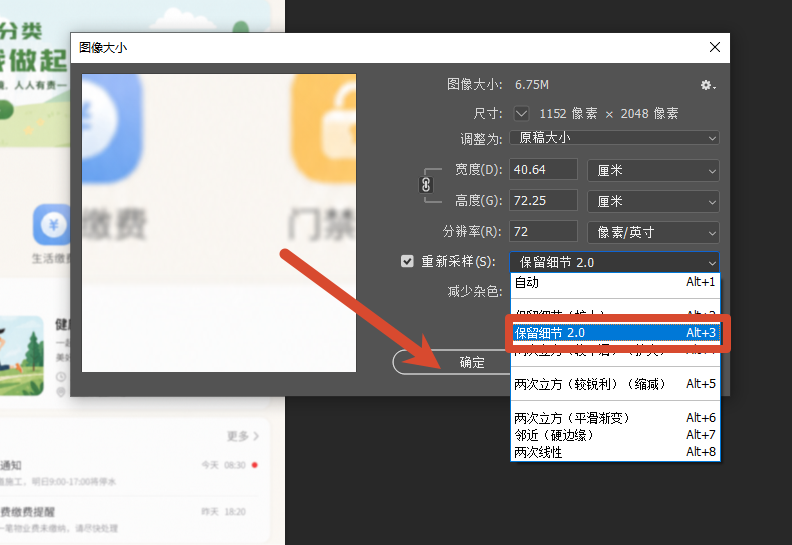The width and height of the screenshot is (792, 545).
Task: Toggle the constrain proportions chain link icon
Action: click(426, 185)
